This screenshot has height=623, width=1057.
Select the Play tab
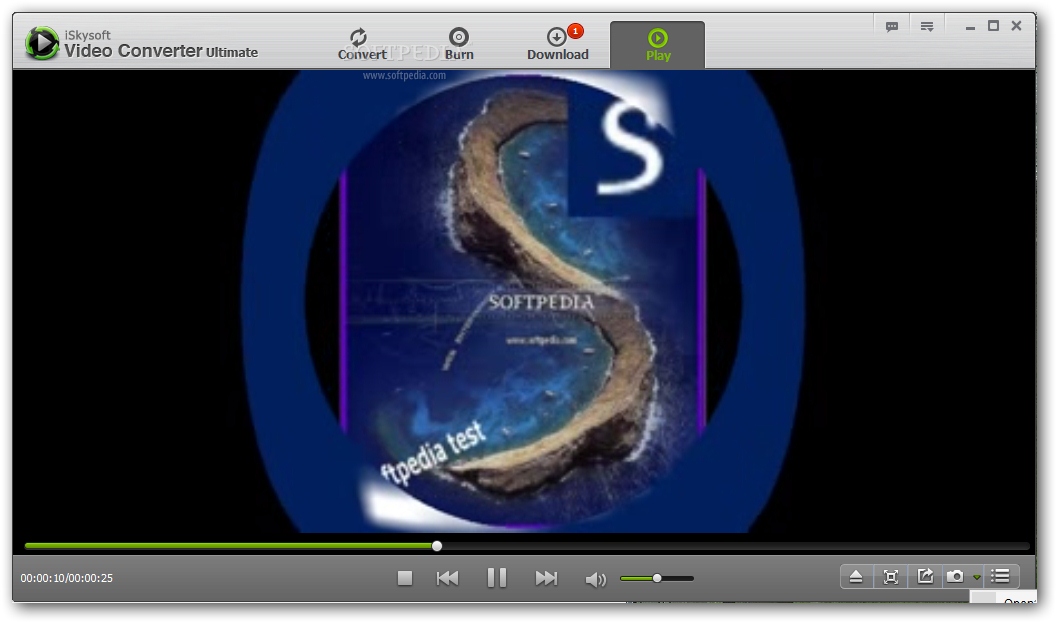coord(657,45)
